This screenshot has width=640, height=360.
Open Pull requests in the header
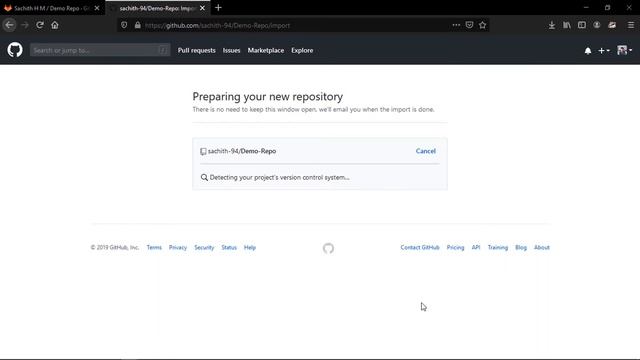click(196, 50)
